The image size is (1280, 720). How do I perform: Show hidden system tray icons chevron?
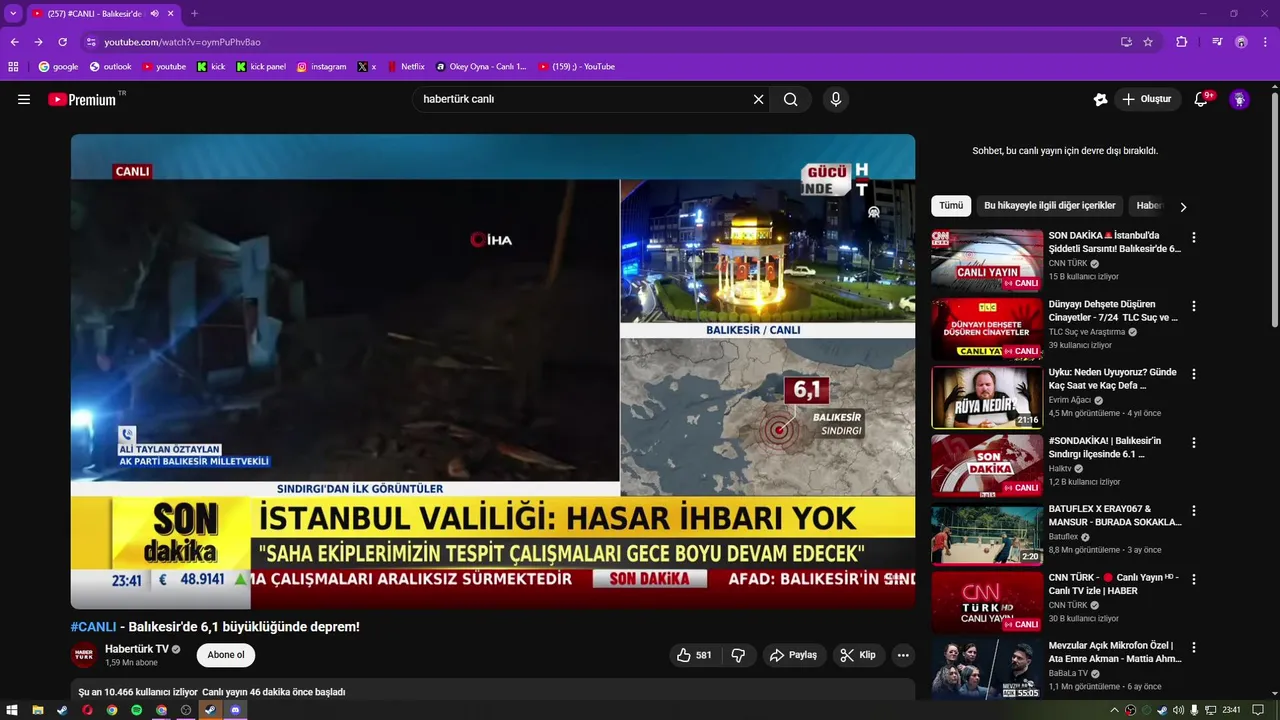[x=1115, y=710]
